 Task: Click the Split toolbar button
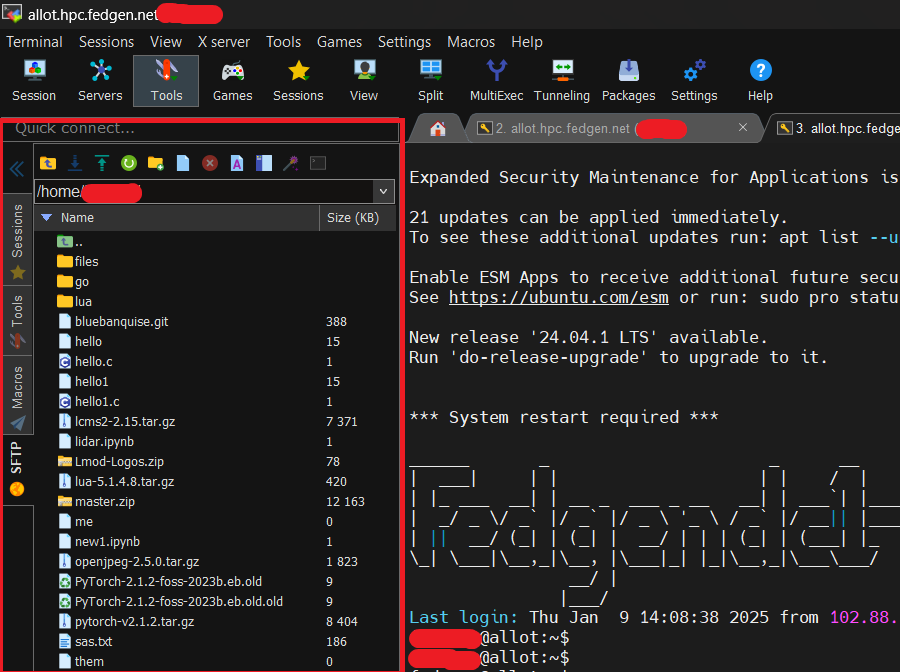(x=430, y=81)
